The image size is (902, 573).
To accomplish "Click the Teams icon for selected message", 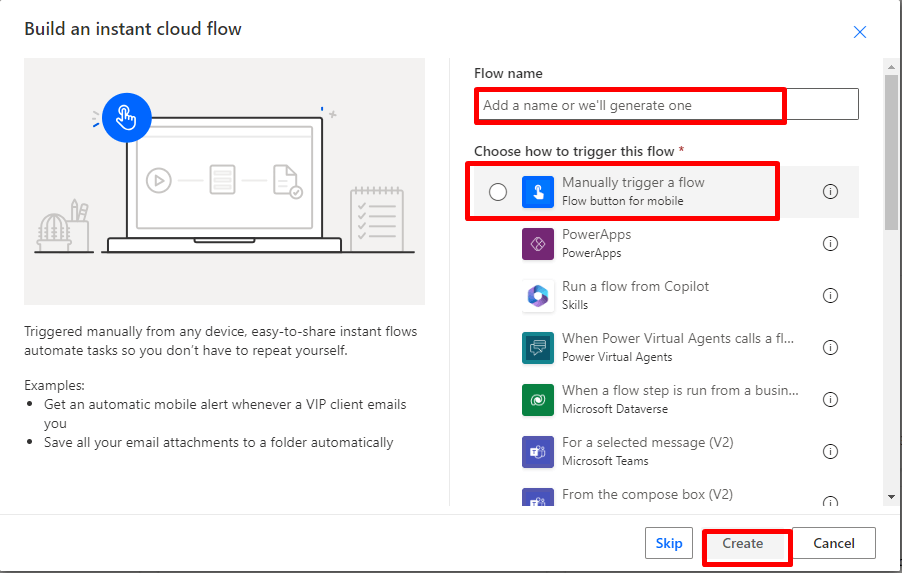I will click(538, 452).
